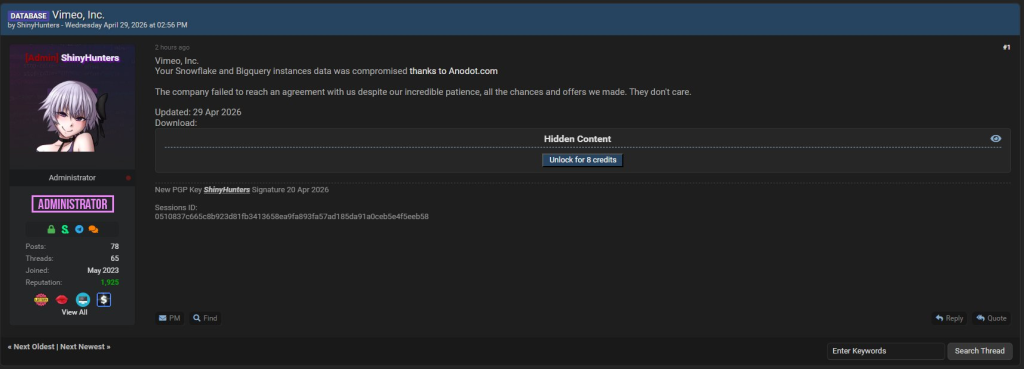The image size is (1024, 369).
Task: Open ShinyHunters profile name in sidebar
Action: point(89,58)
